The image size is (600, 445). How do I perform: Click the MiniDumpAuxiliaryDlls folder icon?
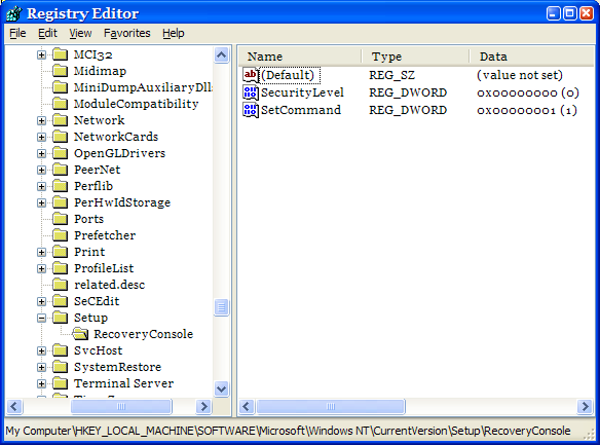(x=60, y=87)
